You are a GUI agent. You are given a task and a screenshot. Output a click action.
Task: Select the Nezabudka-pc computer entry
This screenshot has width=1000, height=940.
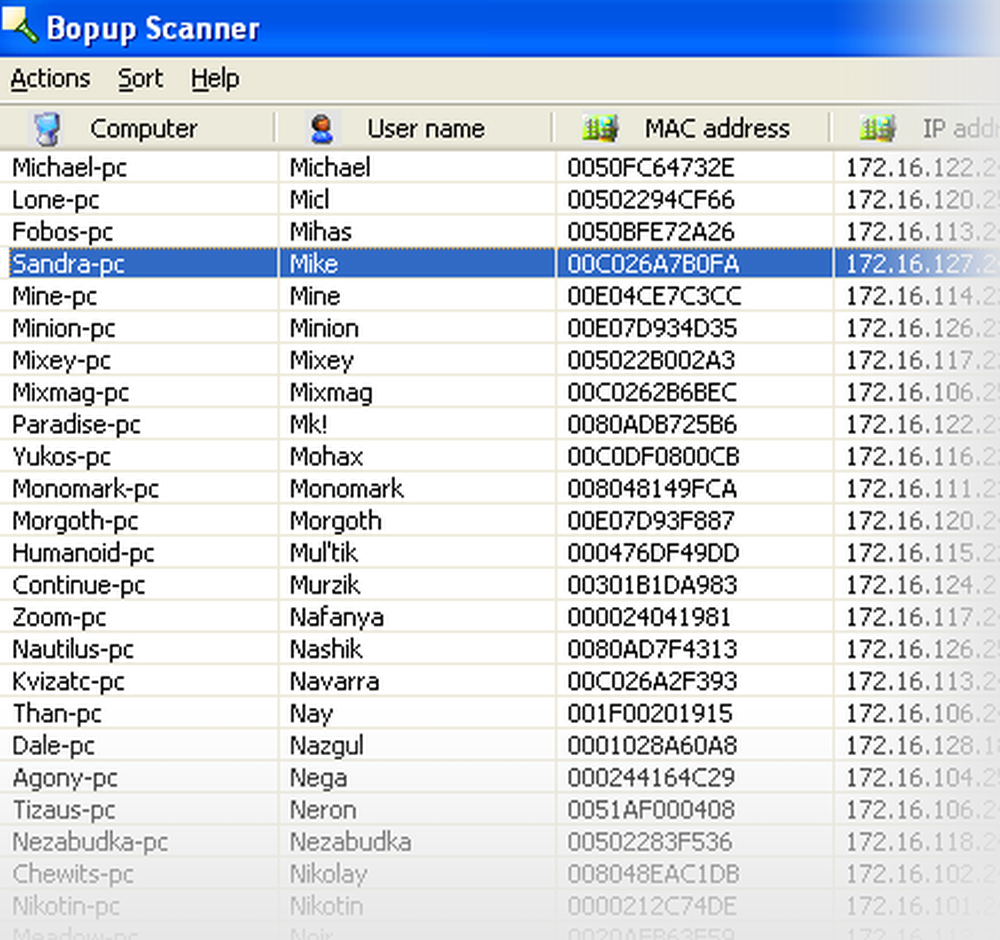point(91,843)
